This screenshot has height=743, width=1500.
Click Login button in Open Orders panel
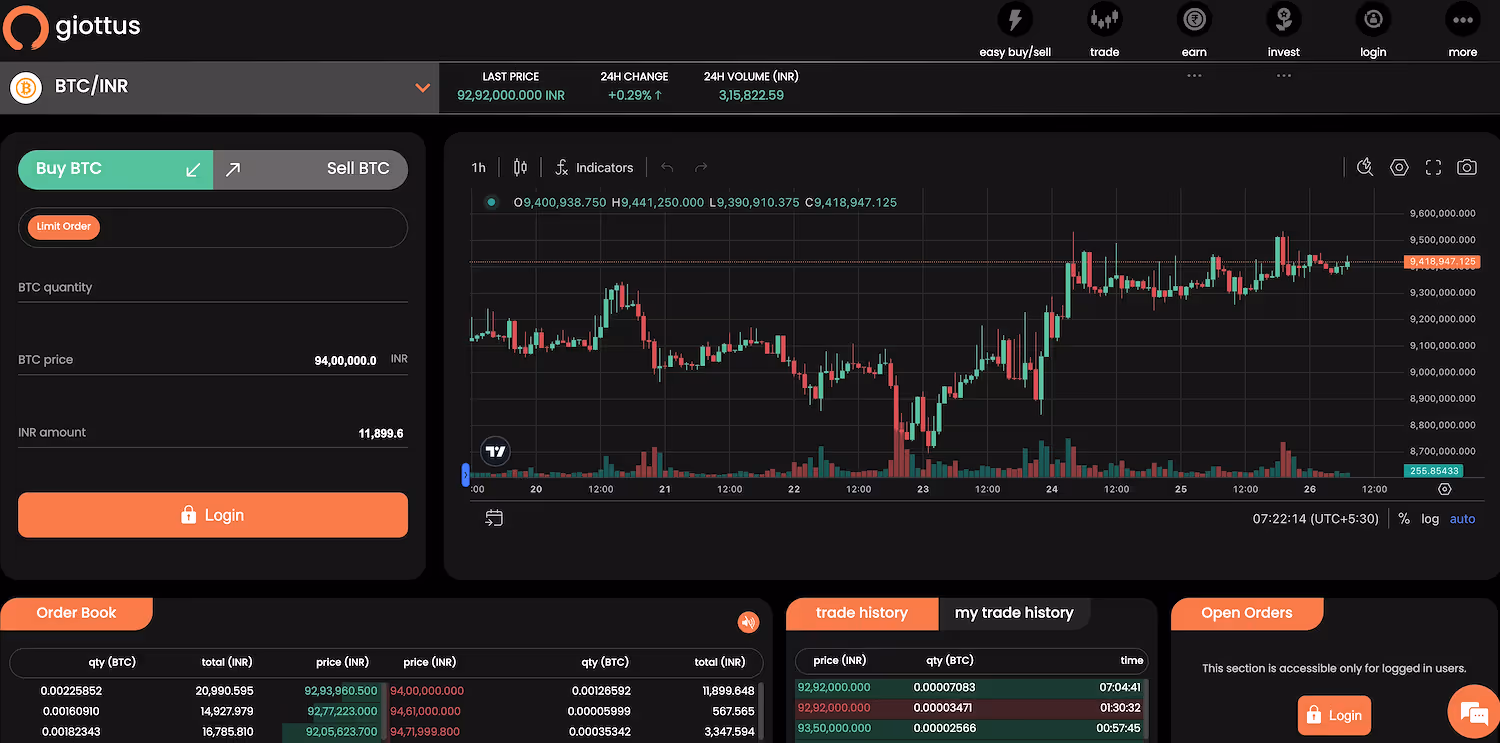pos(1335,716)
